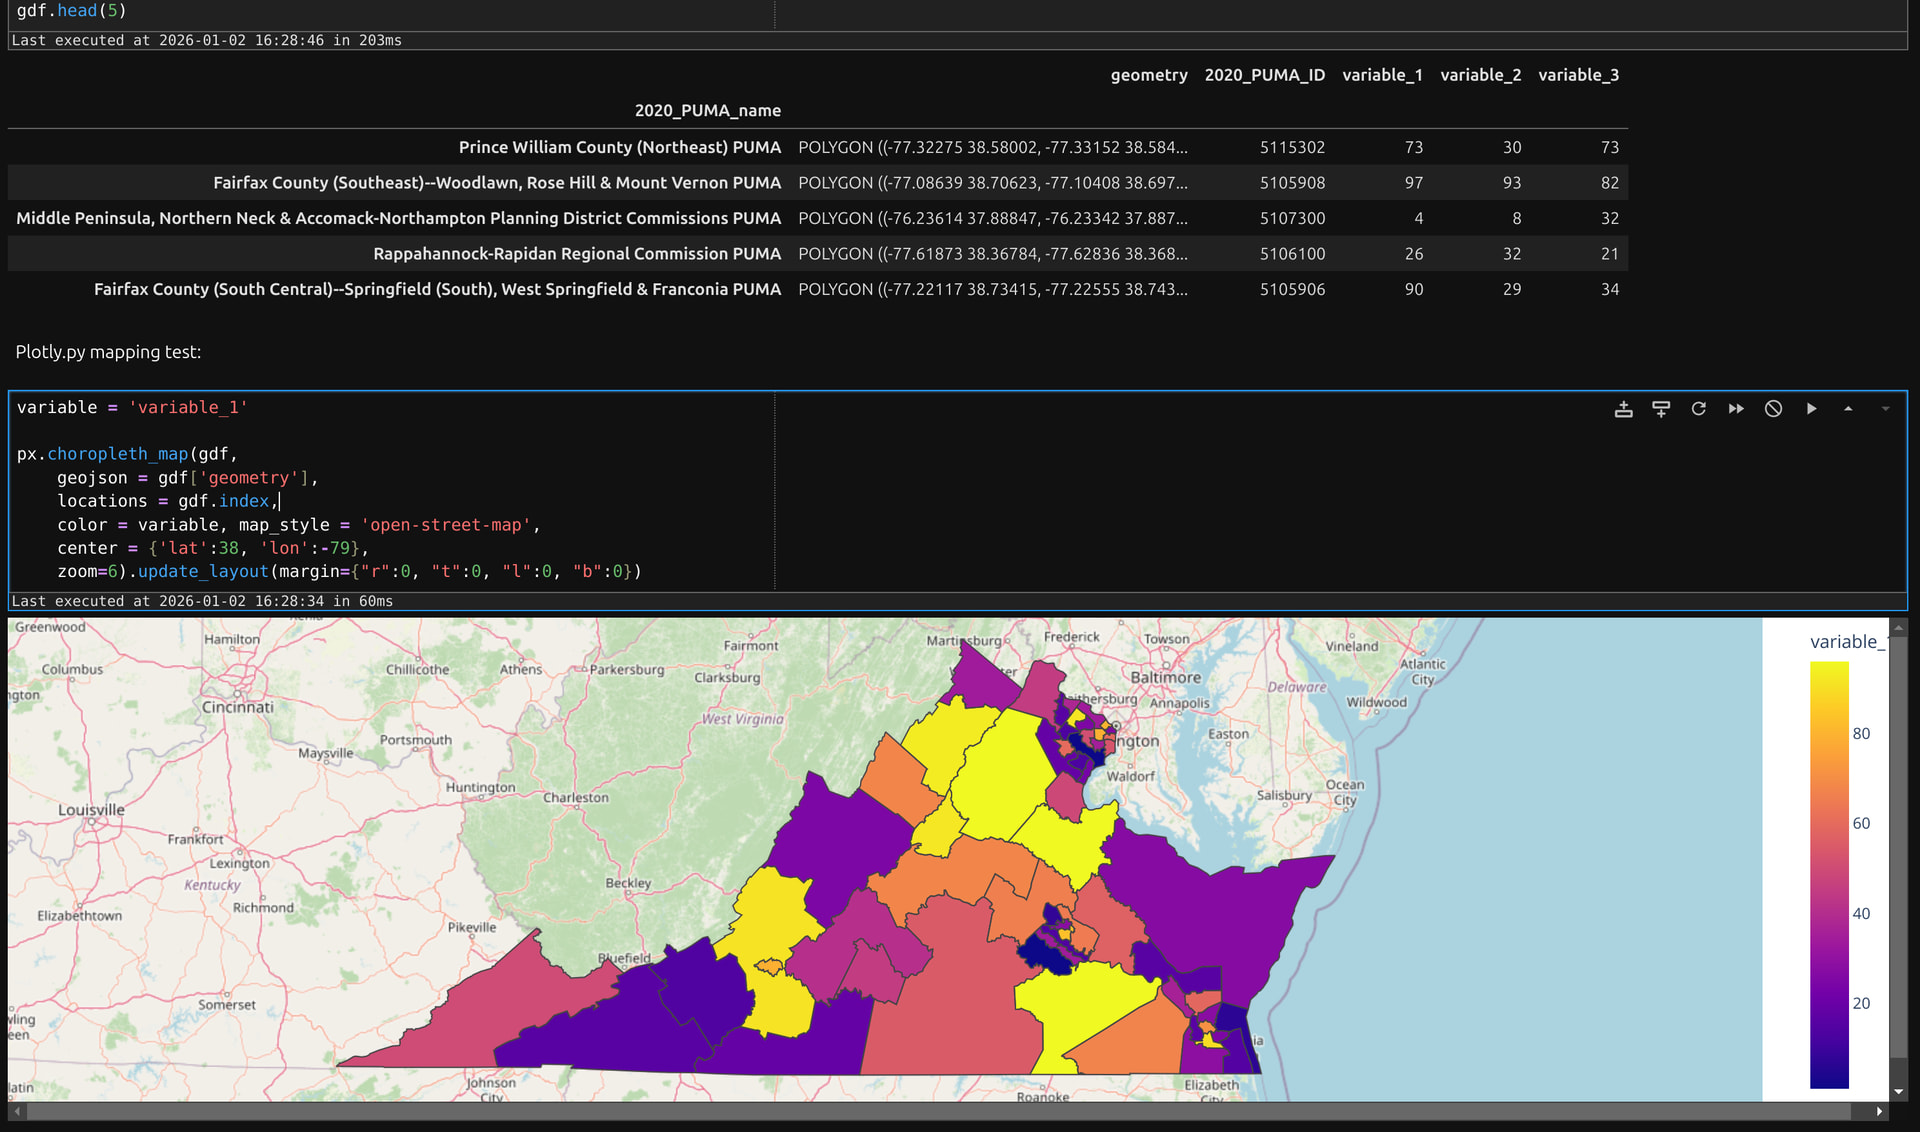Click the yellow top of the colorbar
This screenshot has height=1132, width=1920.
pyautogui.click(x=1828, y=670)
